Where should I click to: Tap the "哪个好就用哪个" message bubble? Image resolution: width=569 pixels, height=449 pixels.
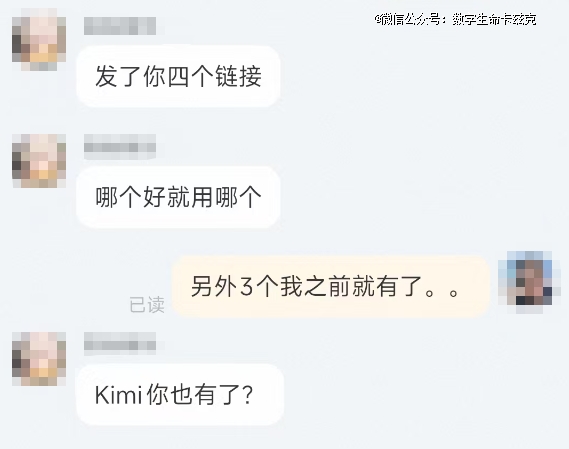tap(178, 197)
